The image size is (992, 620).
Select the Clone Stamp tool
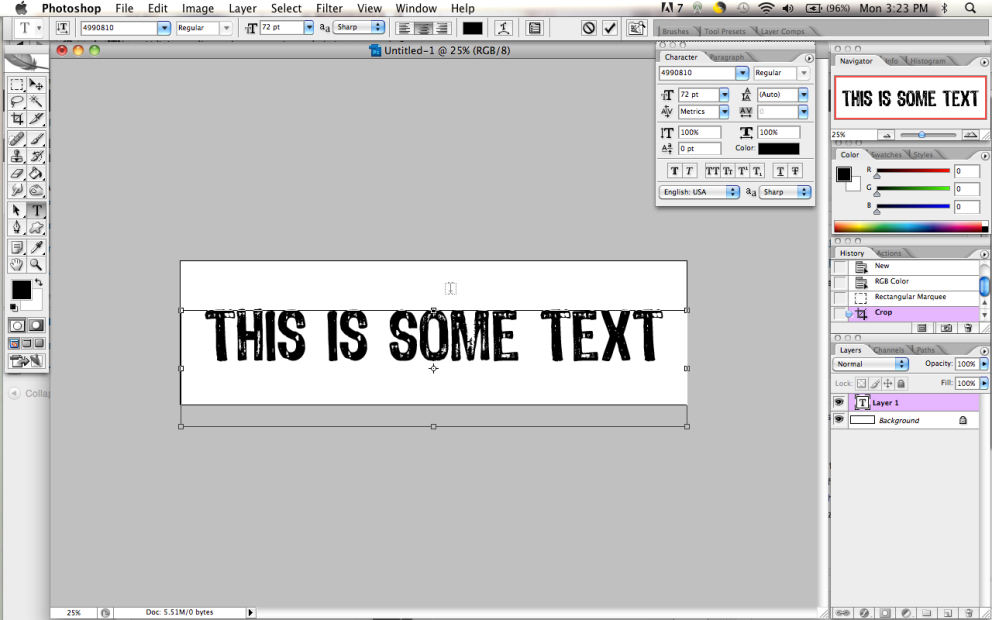click(17, 156)
